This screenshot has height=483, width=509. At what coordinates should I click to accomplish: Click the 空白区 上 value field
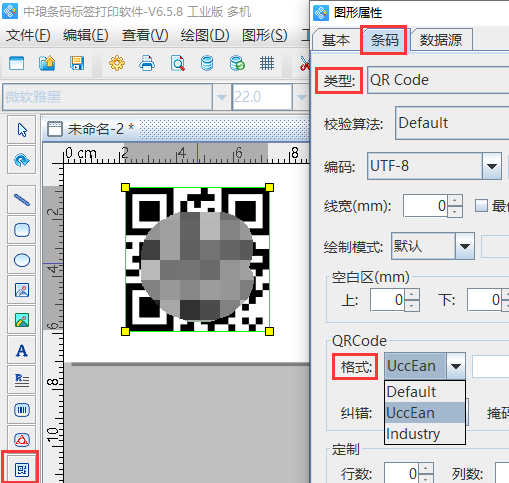point(388,300)
